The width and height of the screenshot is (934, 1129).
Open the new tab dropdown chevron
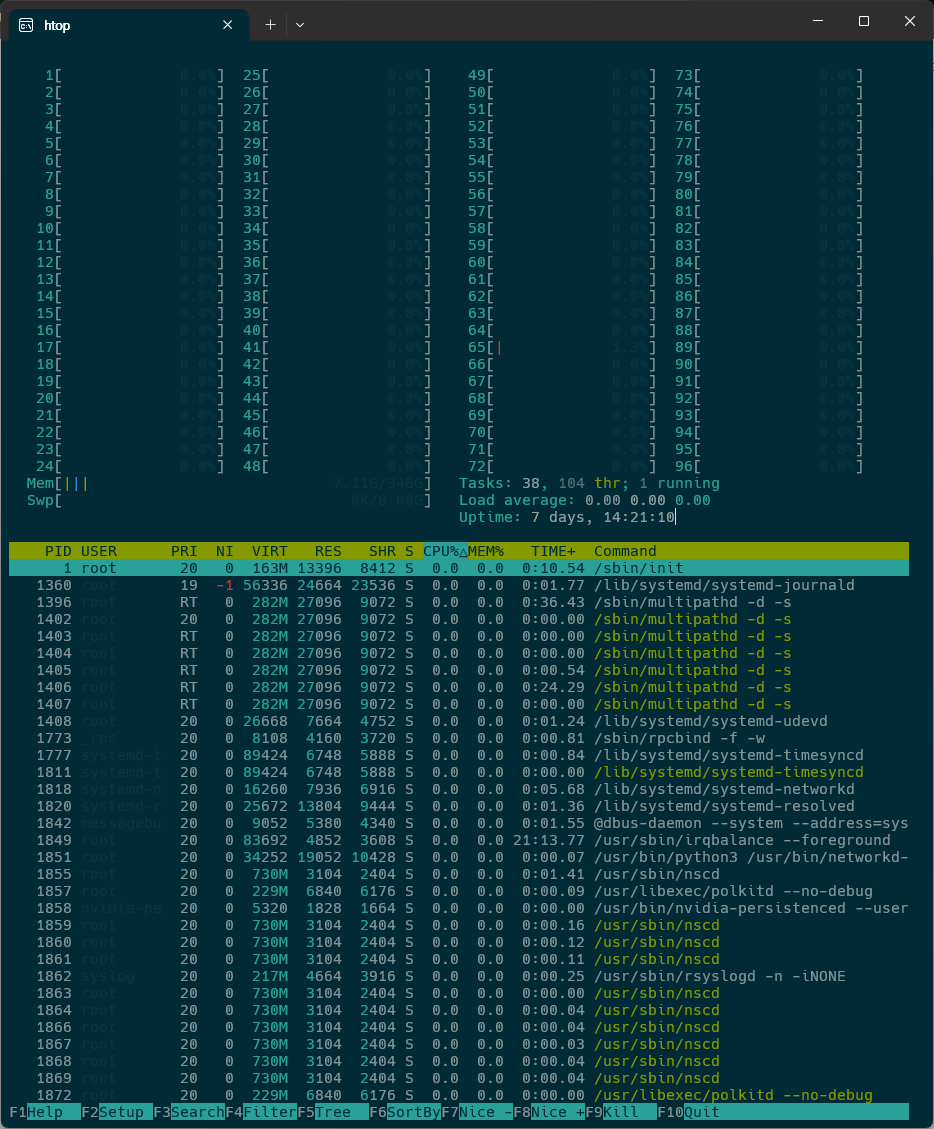click(299, 24)
